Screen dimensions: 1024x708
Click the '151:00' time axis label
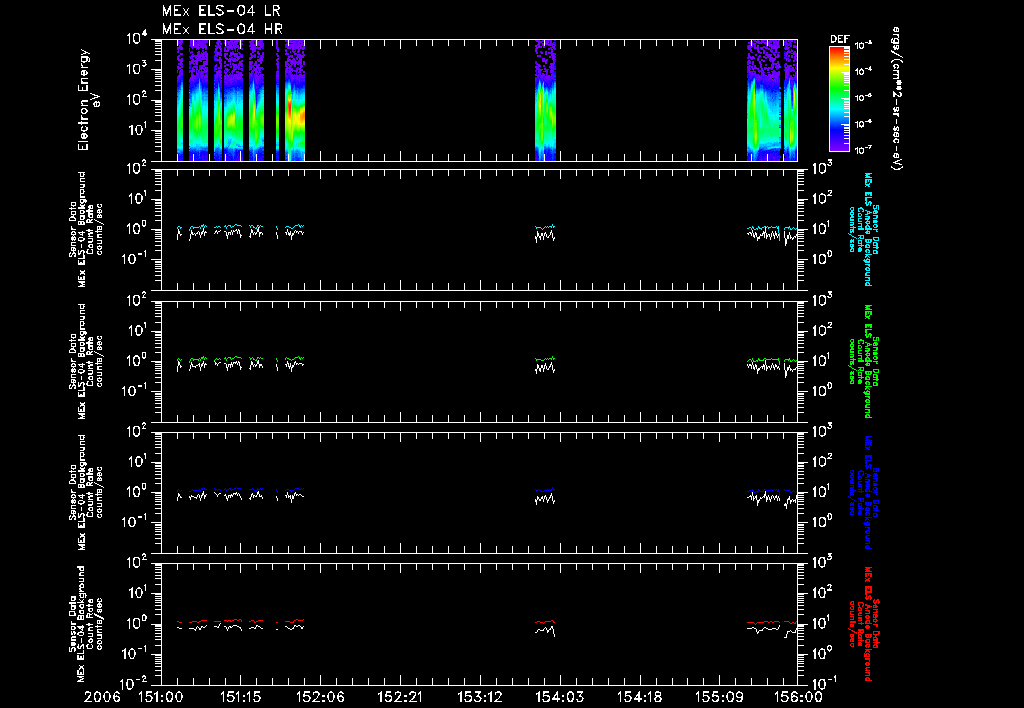point(161,697)
